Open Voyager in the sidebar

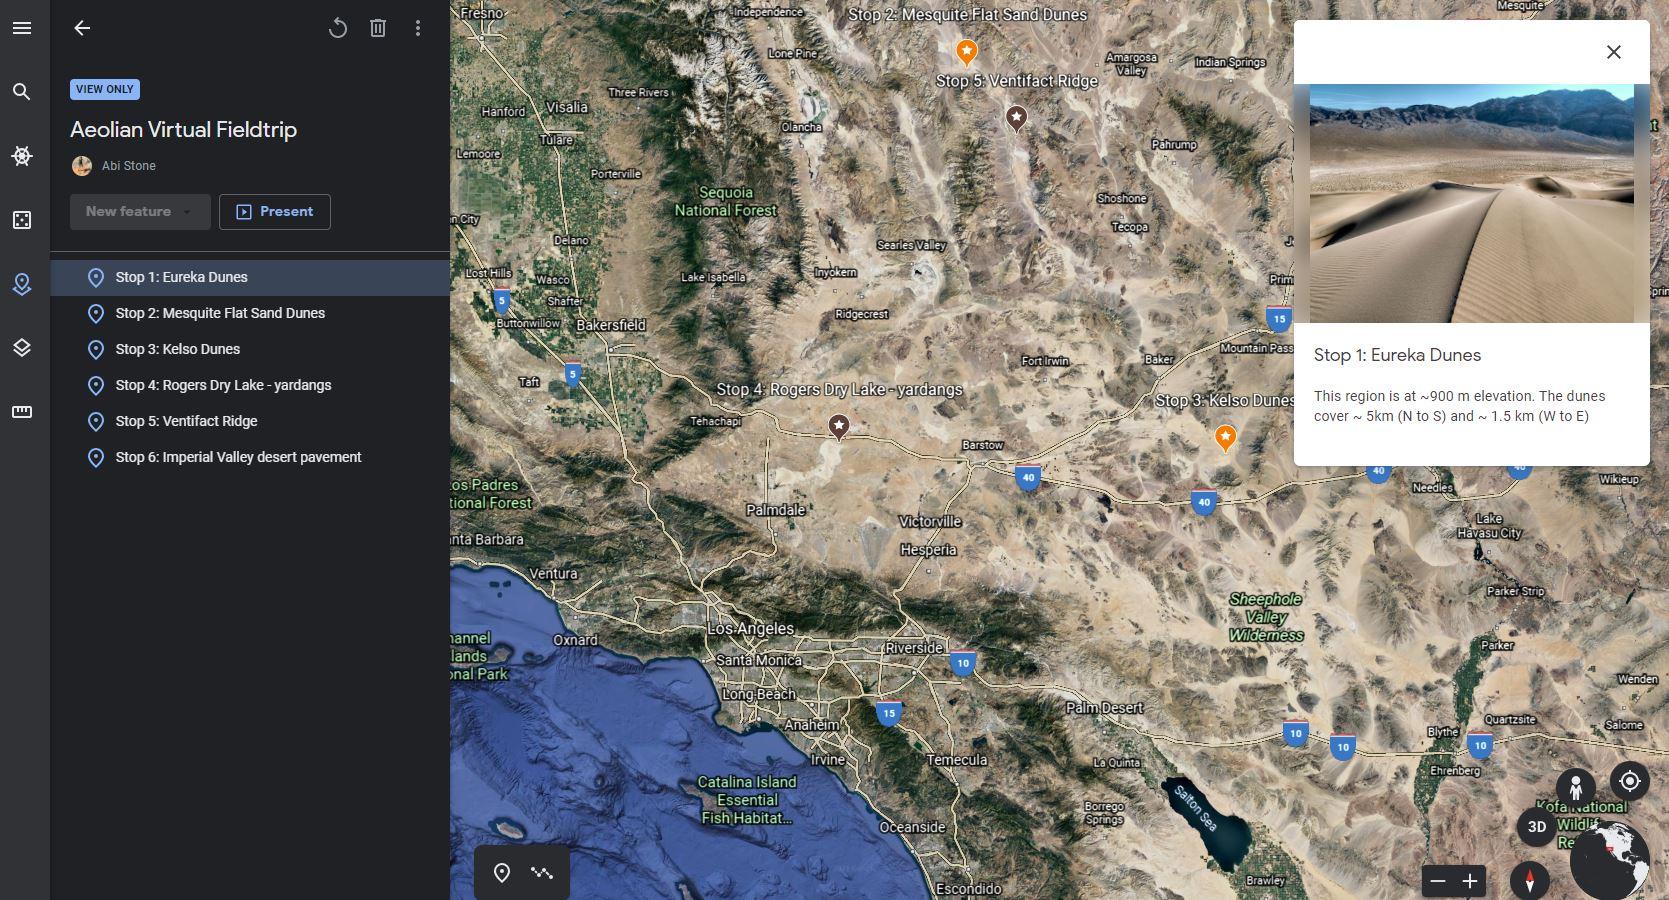pyautogui.click(x=22, y=156)
